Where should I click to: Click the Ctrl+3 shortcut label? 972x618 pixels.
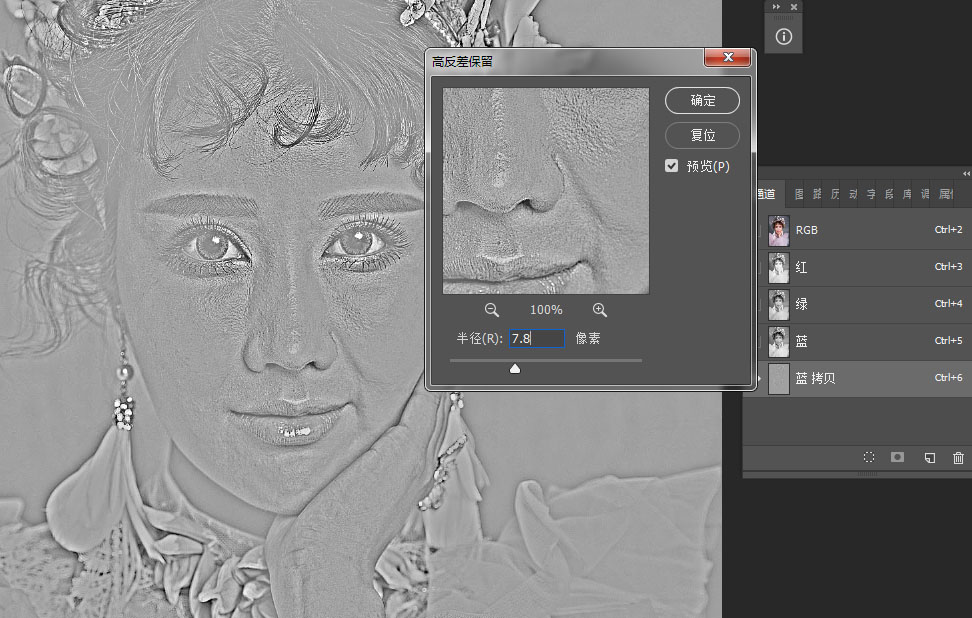(948, 267)
